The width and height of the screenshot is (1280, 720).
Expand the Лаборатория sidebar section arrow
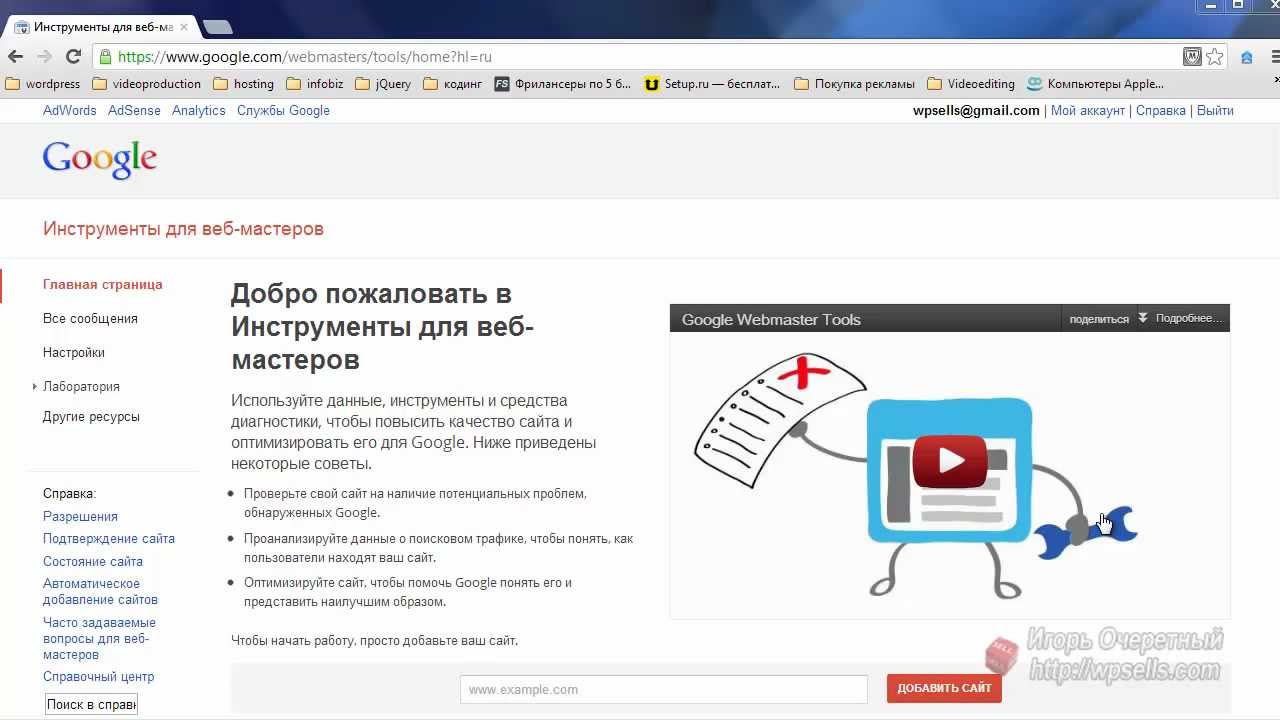coord(34,386)
